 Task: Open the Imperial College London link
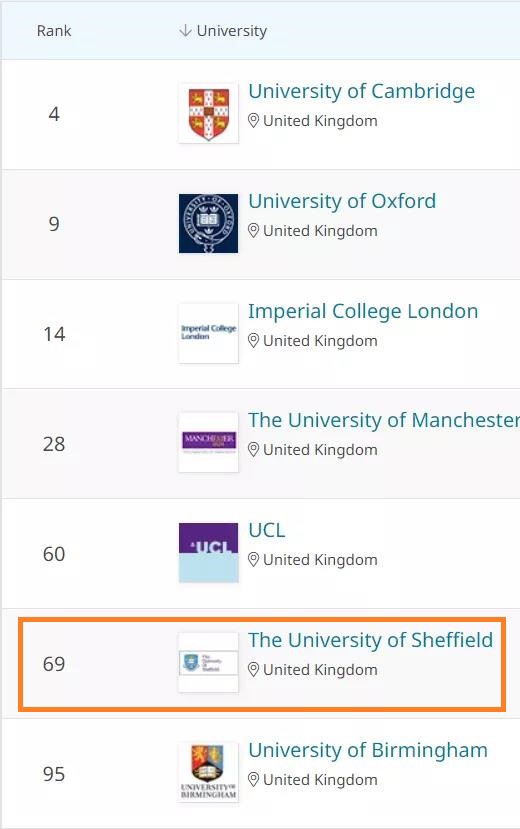[363, 311]
